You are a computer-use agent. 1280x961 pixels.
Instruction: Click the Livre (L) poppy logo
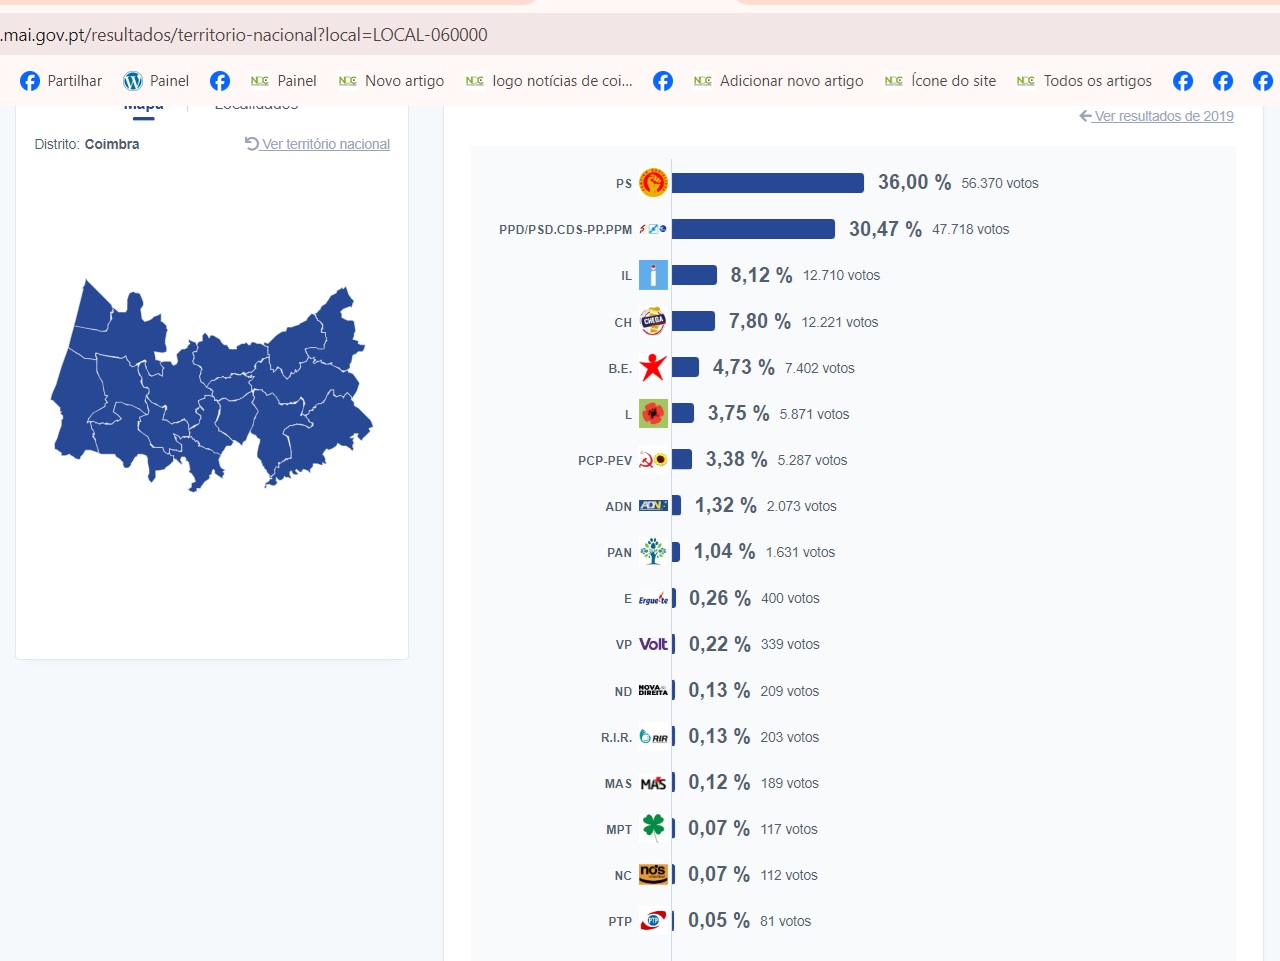653,414
